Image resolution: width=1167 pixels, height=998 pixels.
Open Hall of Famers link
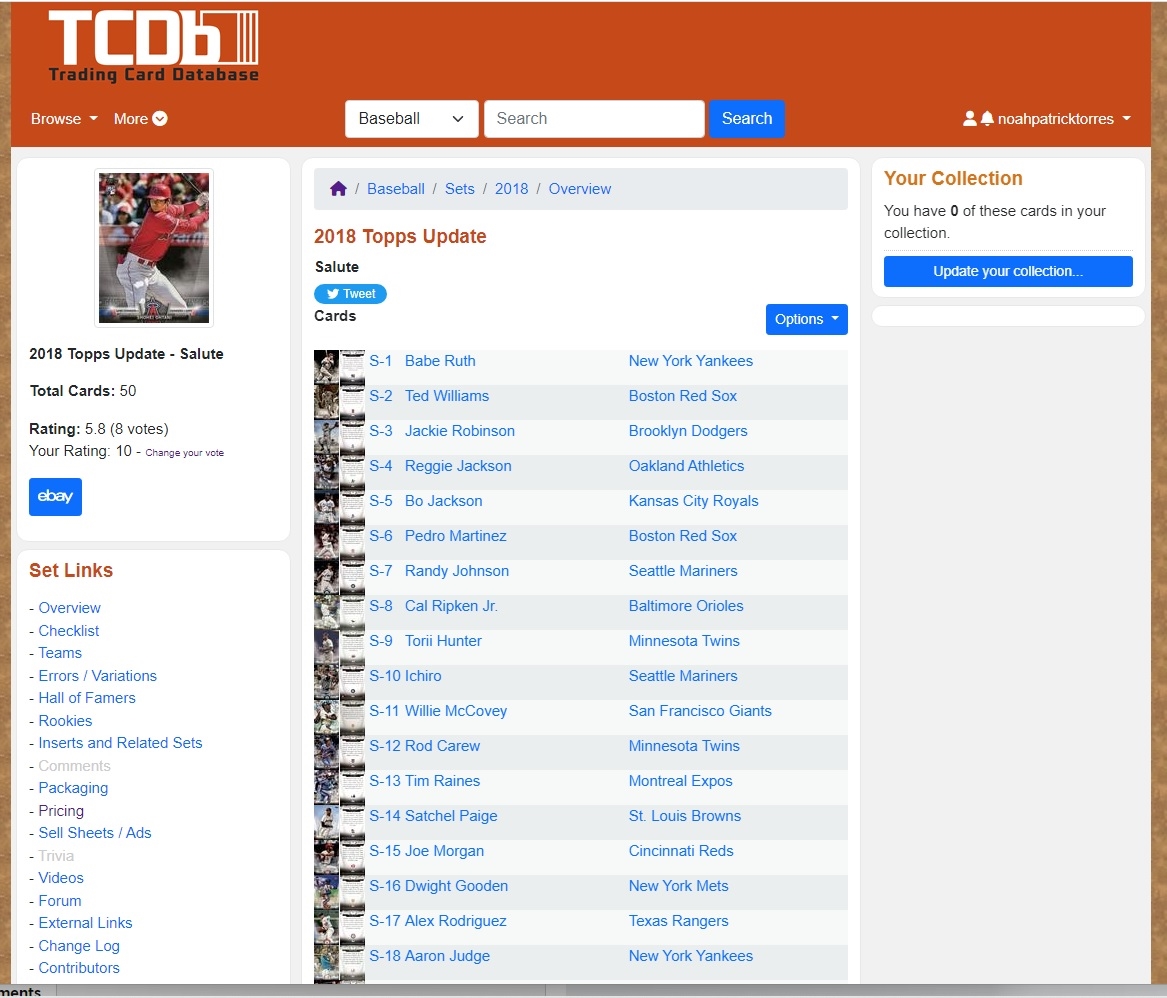point(87,698)
